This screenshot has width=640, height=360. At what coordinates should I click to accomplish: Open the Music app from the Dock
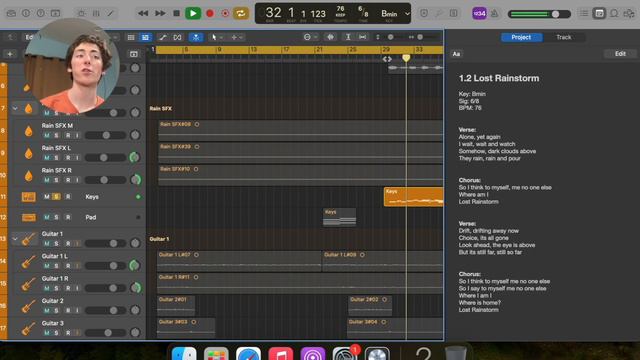[280, 353]
